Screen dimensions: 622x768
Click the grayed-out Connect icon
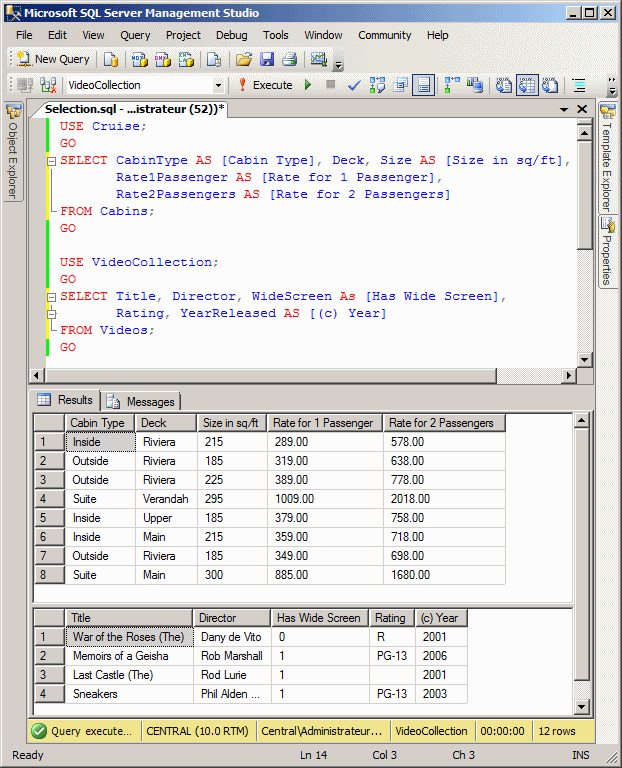tap(24, 85)
